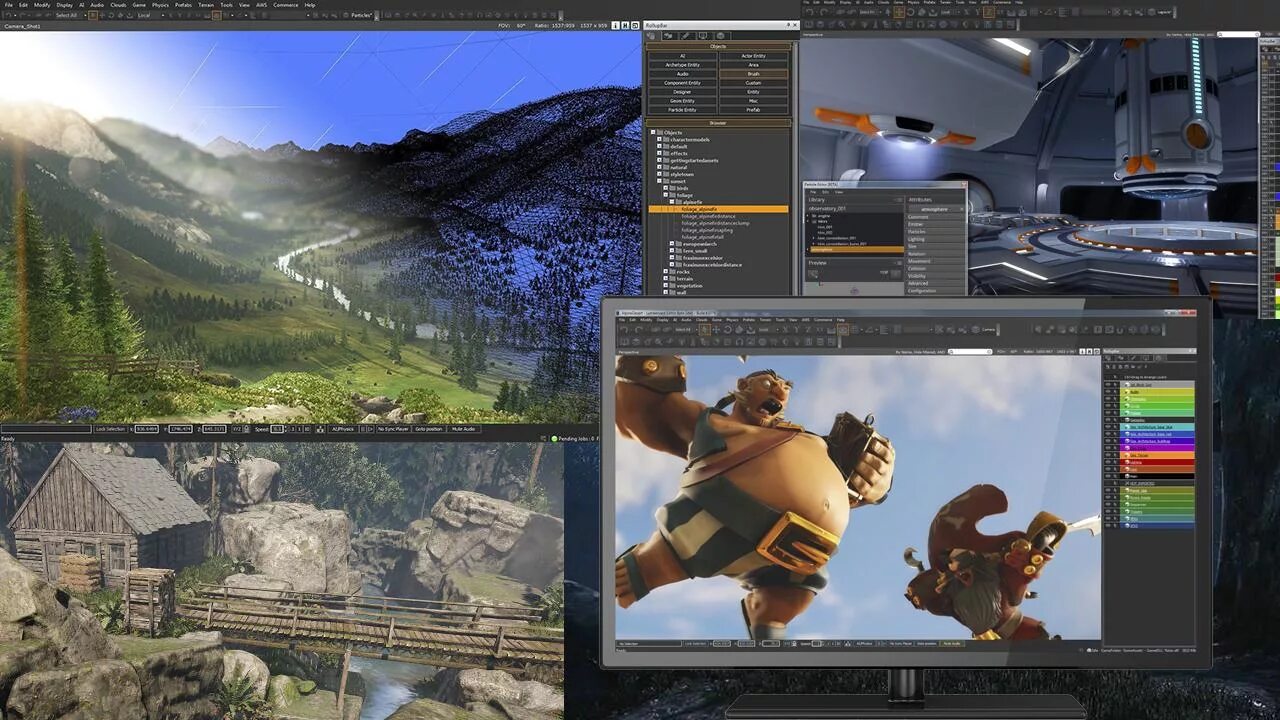Open the Configuration attribute section in the Particle Editor
Viewport: 1280px width, 720px height.
935,291
